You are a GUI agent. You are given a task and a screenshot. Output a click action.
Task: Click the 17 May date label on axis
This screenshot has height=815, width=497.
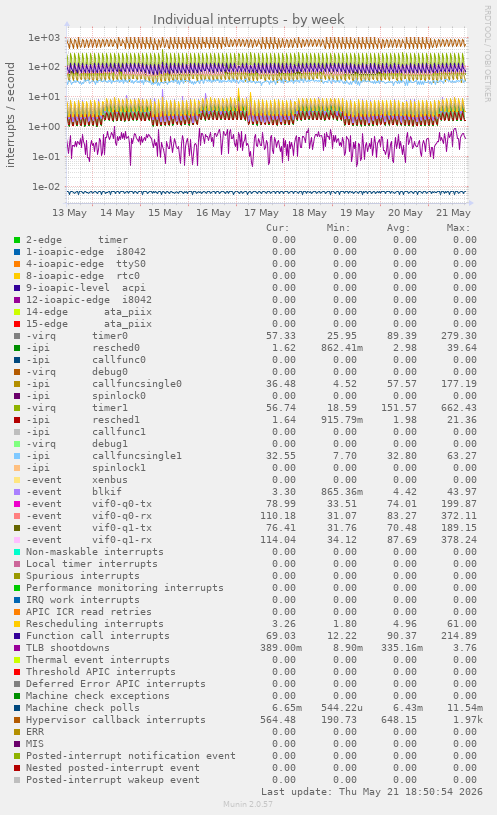(x=261, y=213)
